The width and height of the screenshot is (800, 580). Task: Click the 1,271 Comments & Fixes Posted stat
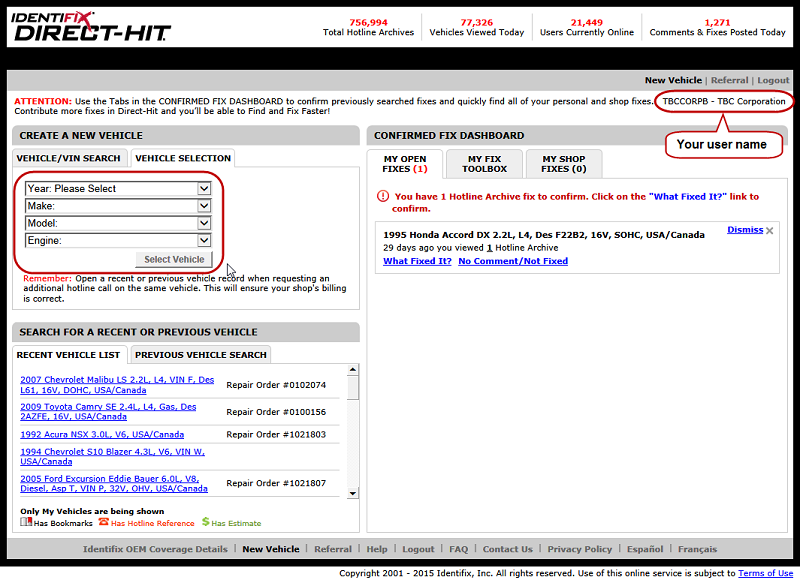[x=717, y=27]
